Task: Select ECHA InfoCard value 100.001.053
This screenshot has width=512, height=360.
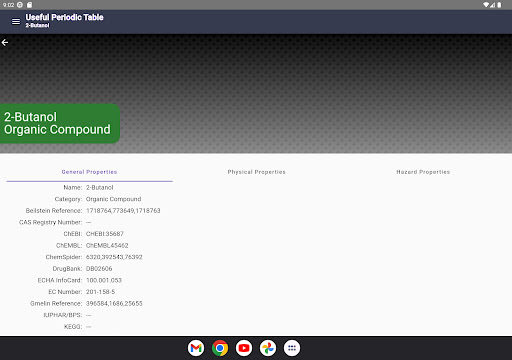Action: click(x=104, y=280)
